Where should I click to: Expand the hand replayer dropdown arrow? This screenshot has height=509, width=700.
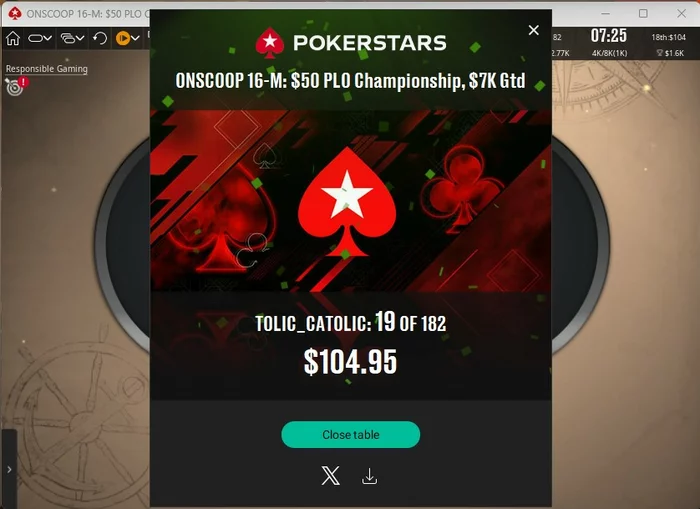click(x=135, y=38)
